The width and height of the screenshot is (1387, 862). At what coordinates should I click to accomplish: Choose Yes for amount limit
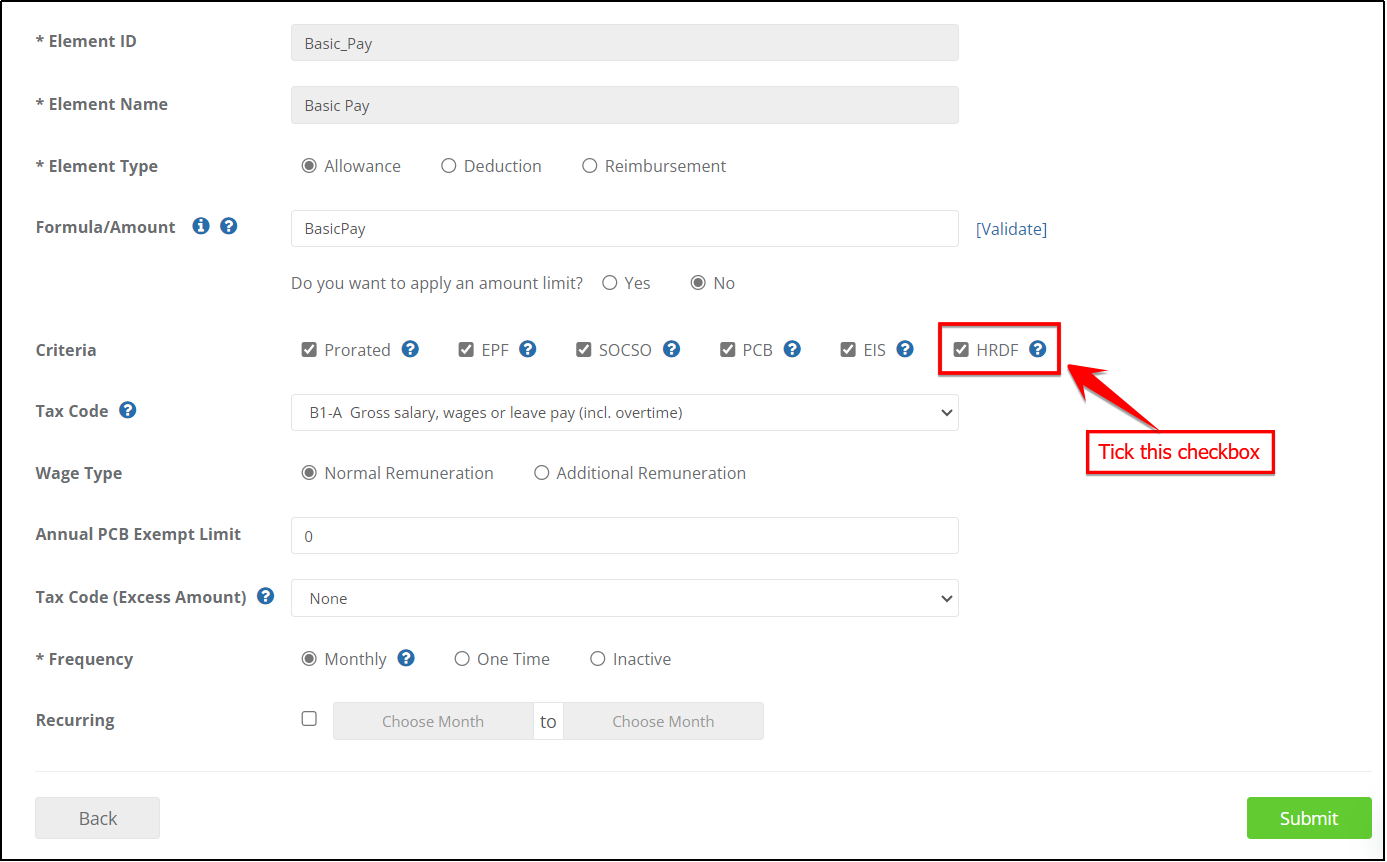pos(609,283)
